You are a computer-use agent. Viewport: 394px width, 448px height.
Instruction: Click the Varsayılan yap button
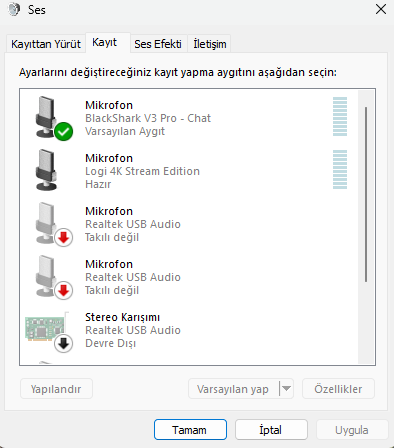(233, 389)
